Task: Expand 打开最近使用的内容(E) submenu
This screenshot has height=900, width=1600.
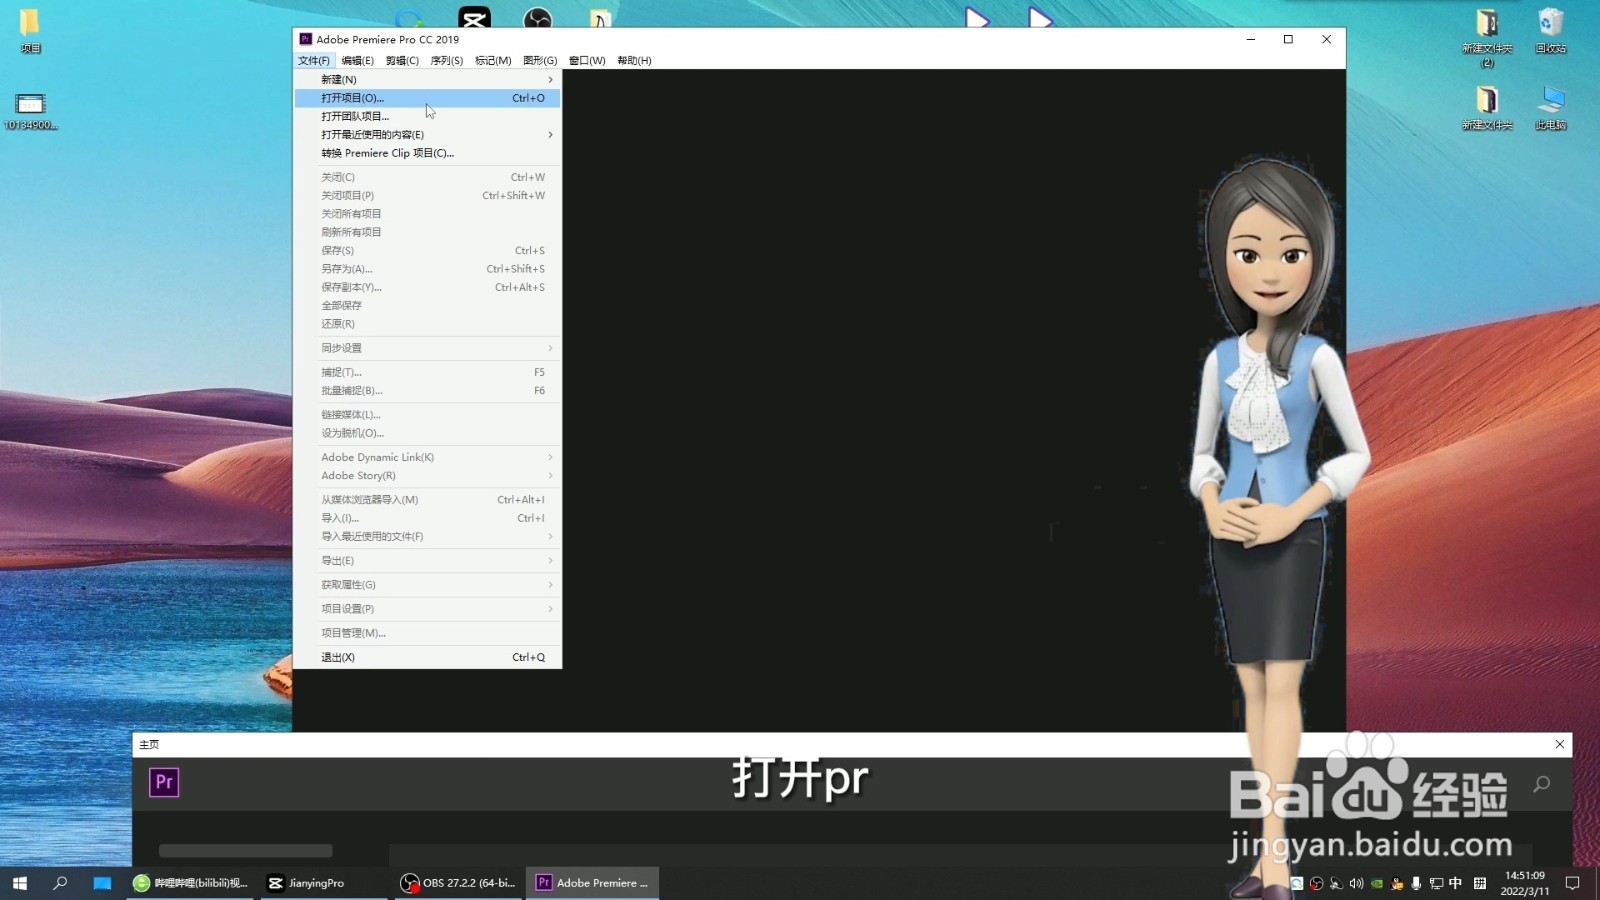Action: (x=427, y=134)
